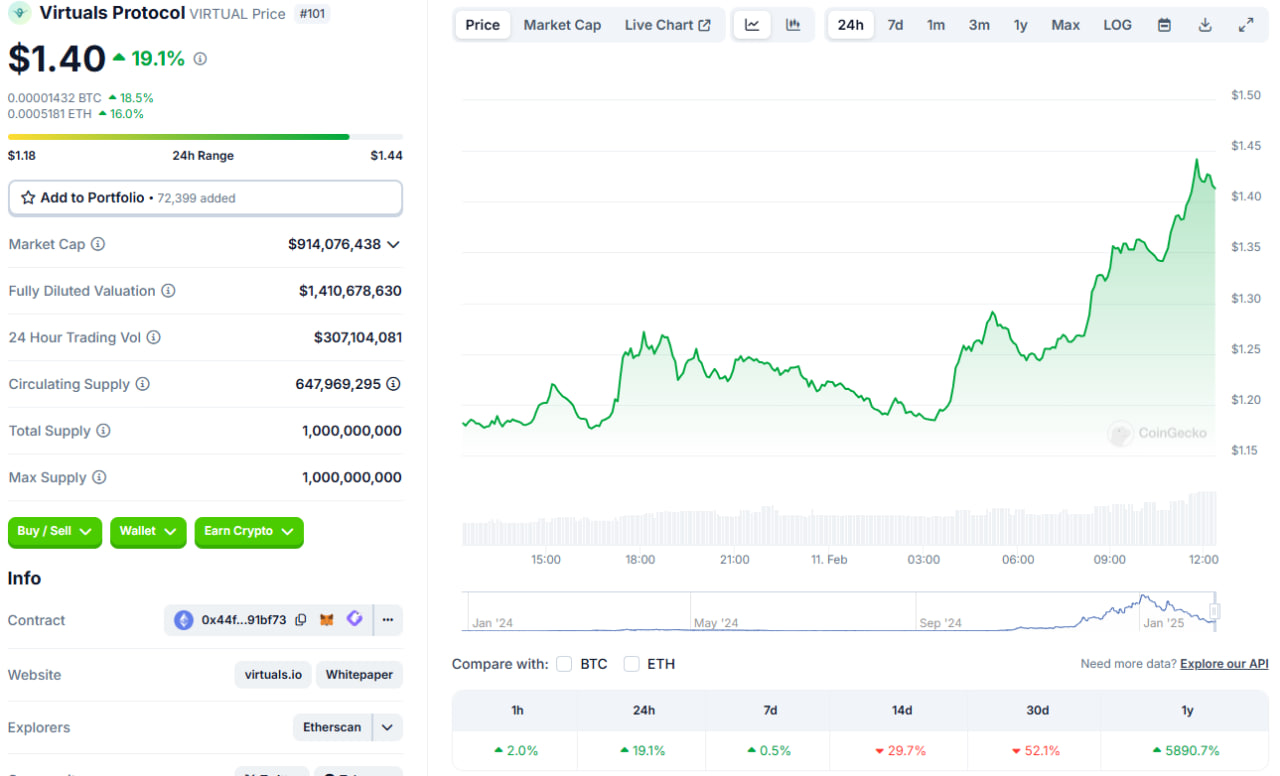The width and height of the screenshot is (1280, 776).
Task: Select the 24h time range
Action: click(x=851, y=25)
